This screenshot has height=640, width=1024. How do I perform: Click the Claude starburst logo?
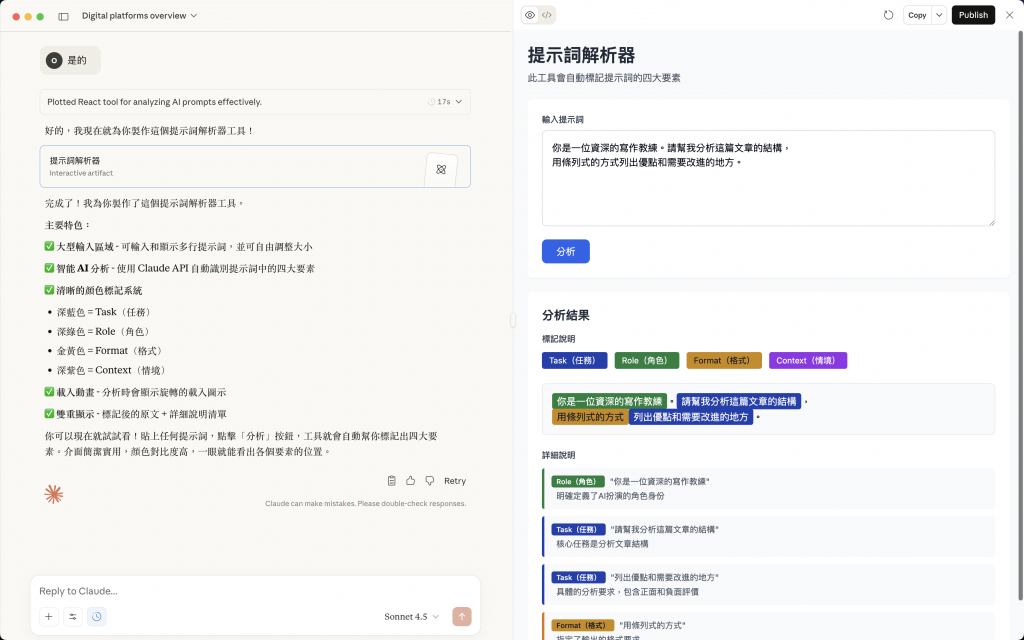[54, 494]
